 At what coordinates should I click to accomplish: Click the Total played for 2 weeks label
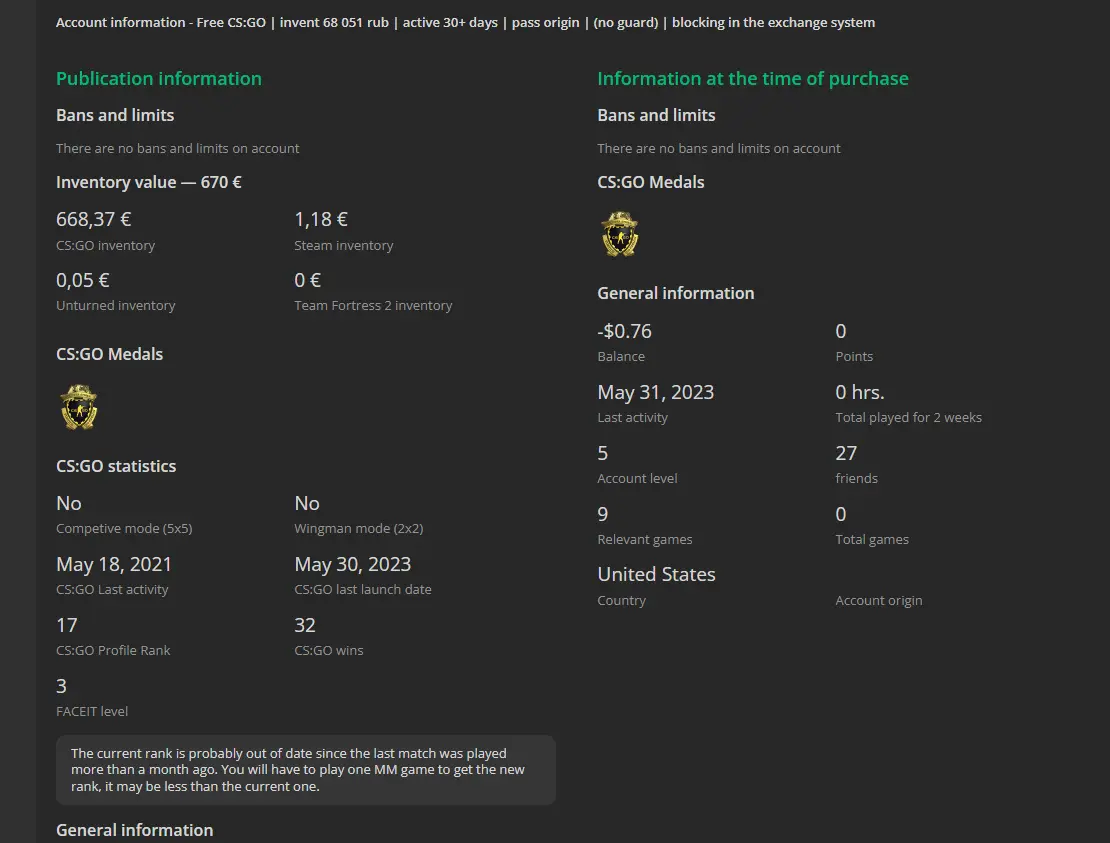tap(908, 418)
